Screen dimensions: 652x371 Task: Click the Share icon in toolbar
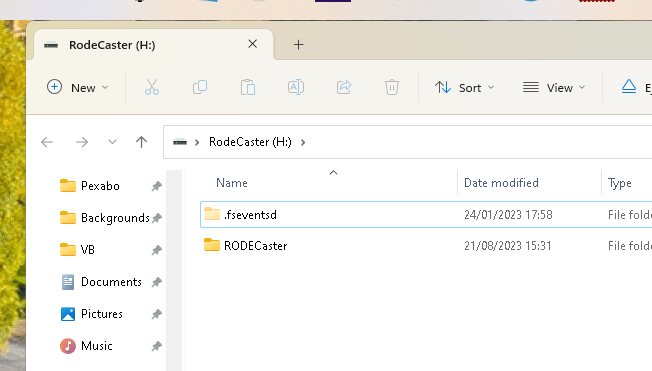point(344,87)
